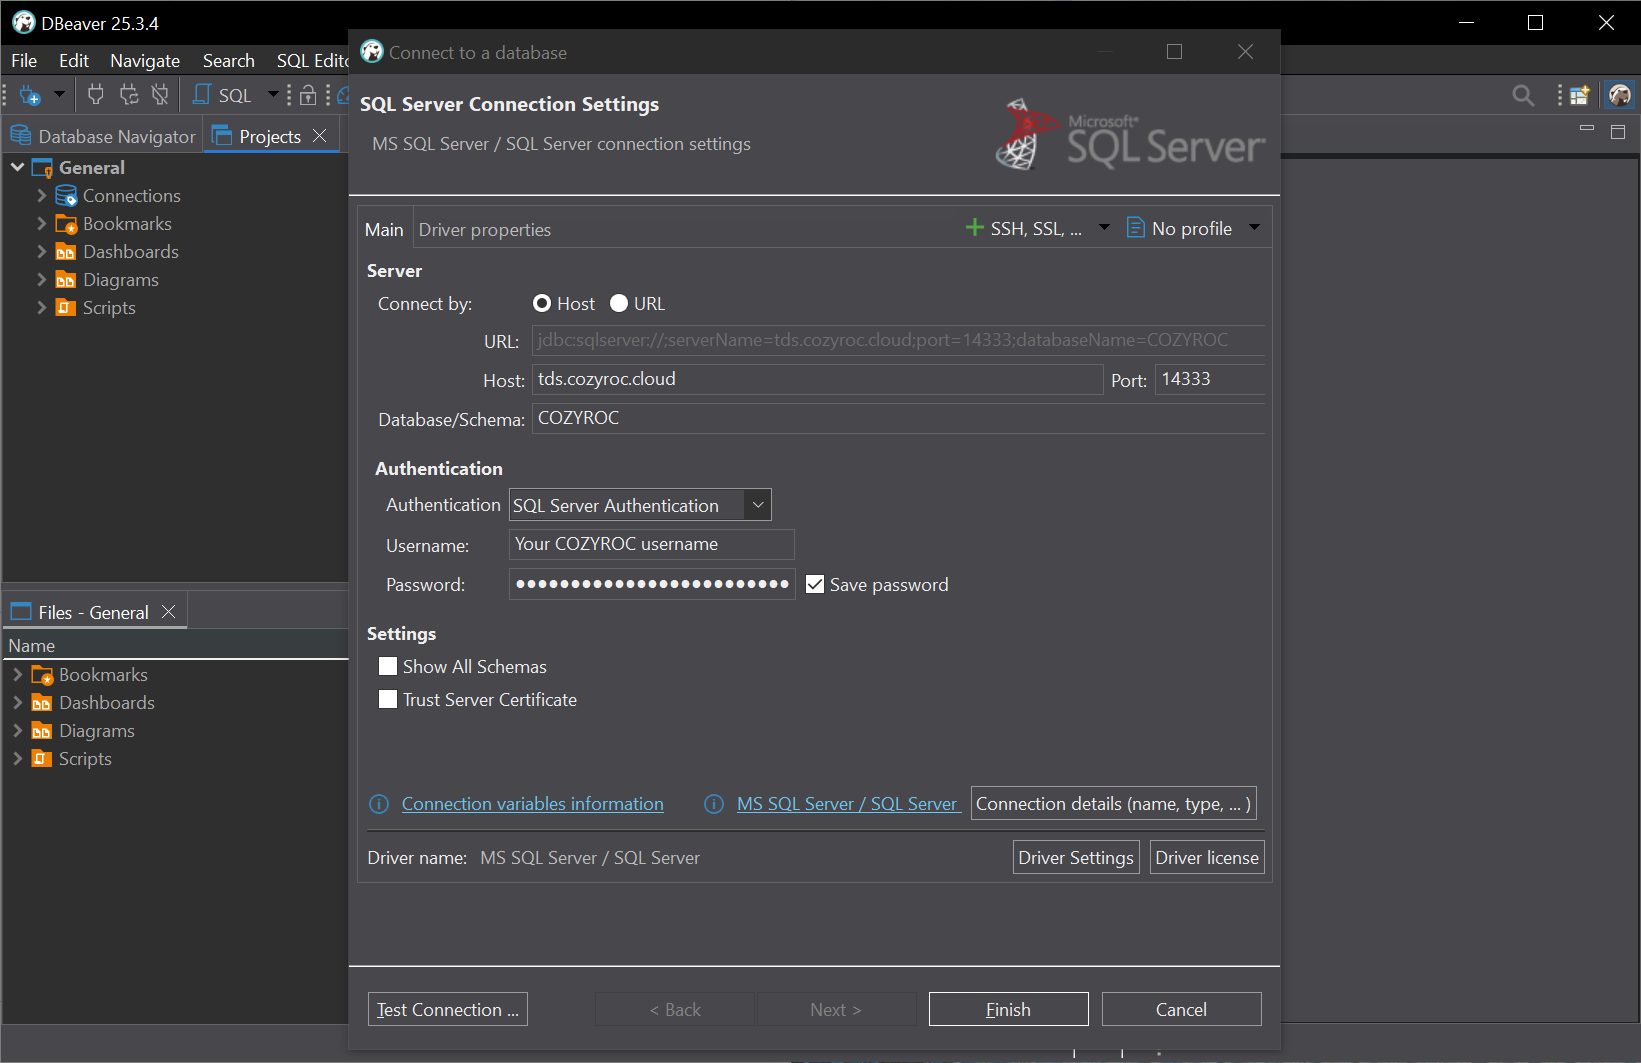This screenshot has height=1063, width=1641.
Task: Uncheck the Save password checkbox
Action: [815, 585]
